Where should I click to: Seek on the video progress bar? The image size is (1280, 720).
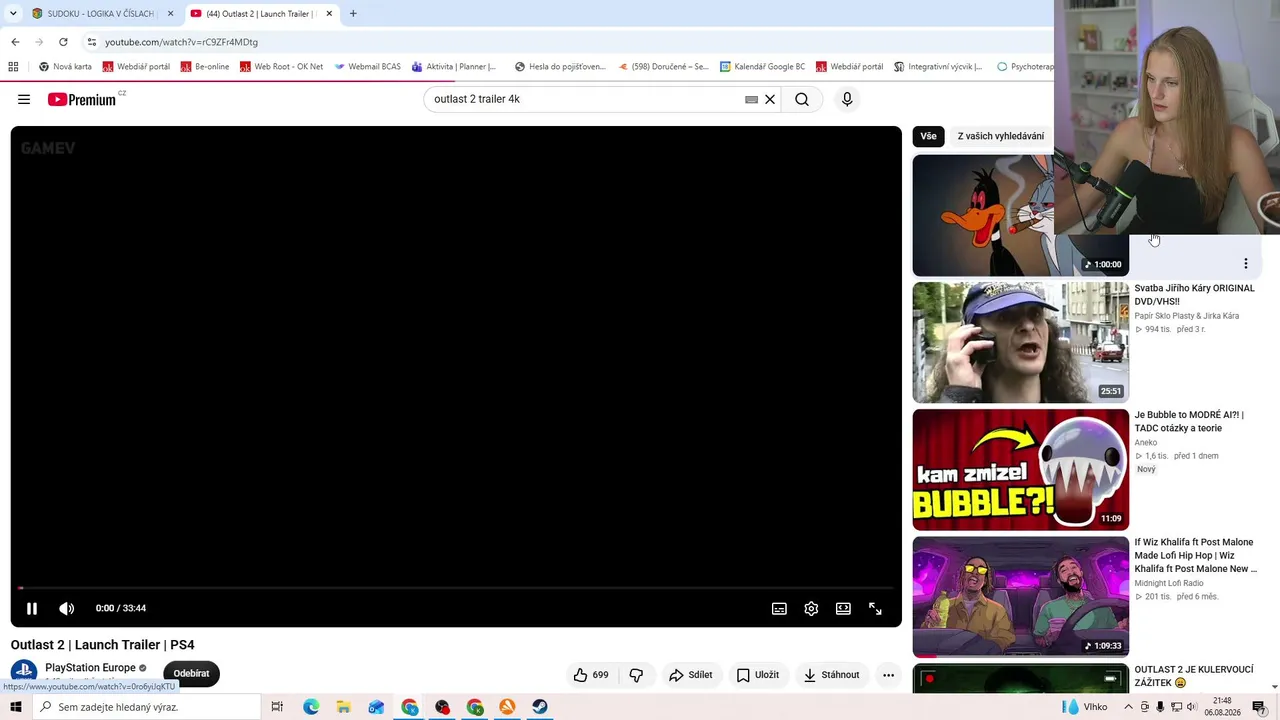(x=456, y=588)
